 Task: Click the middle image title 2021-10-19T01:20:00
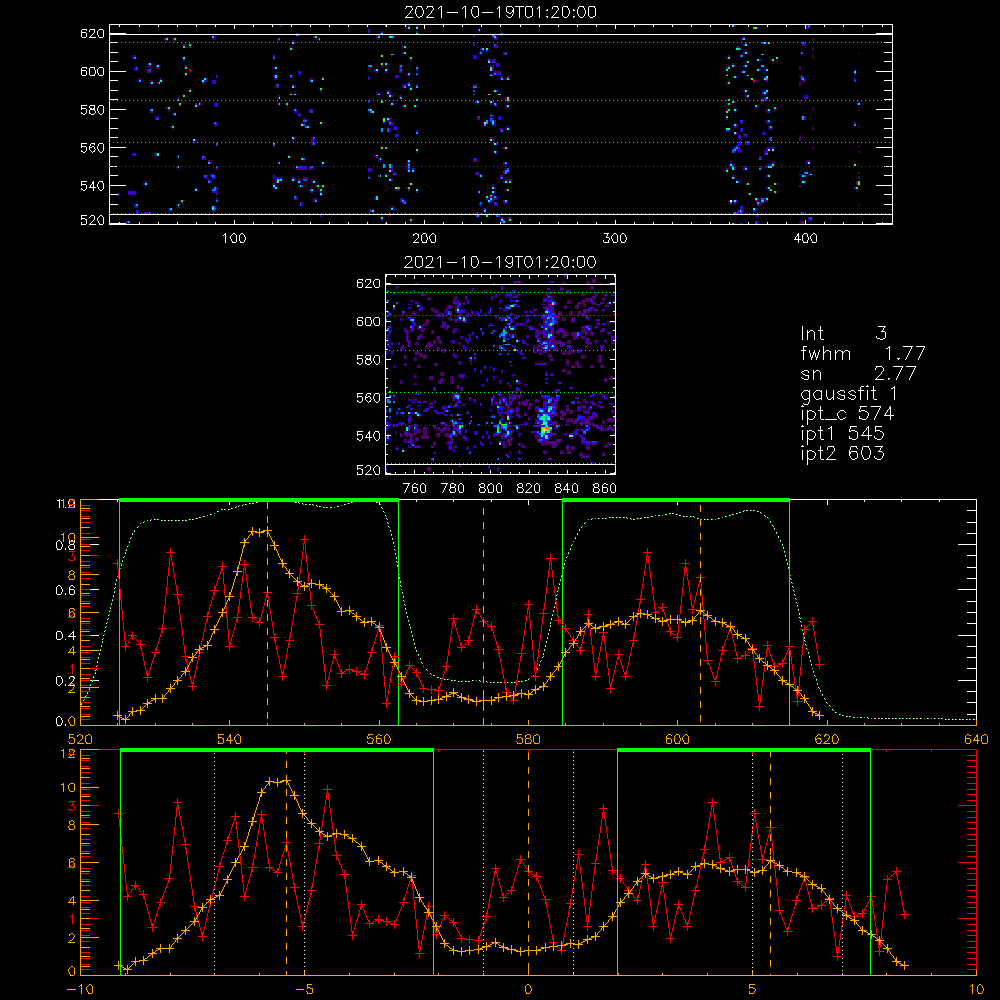click(x=500, y=262)
